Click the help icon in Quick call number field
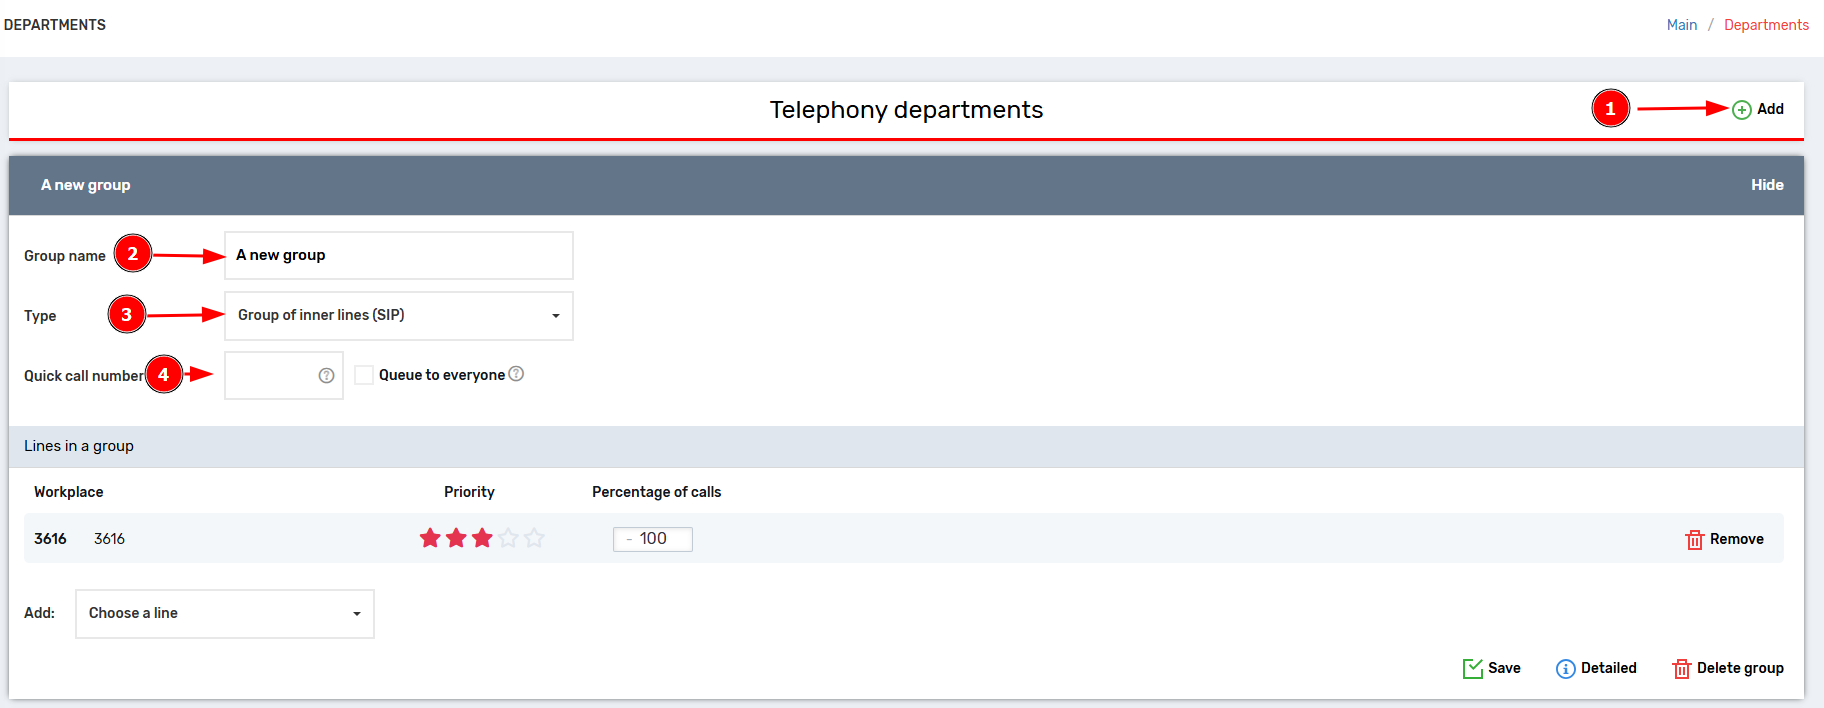Image resolution: width=1824 pixels, height=708 pixels. pos(326,376)
